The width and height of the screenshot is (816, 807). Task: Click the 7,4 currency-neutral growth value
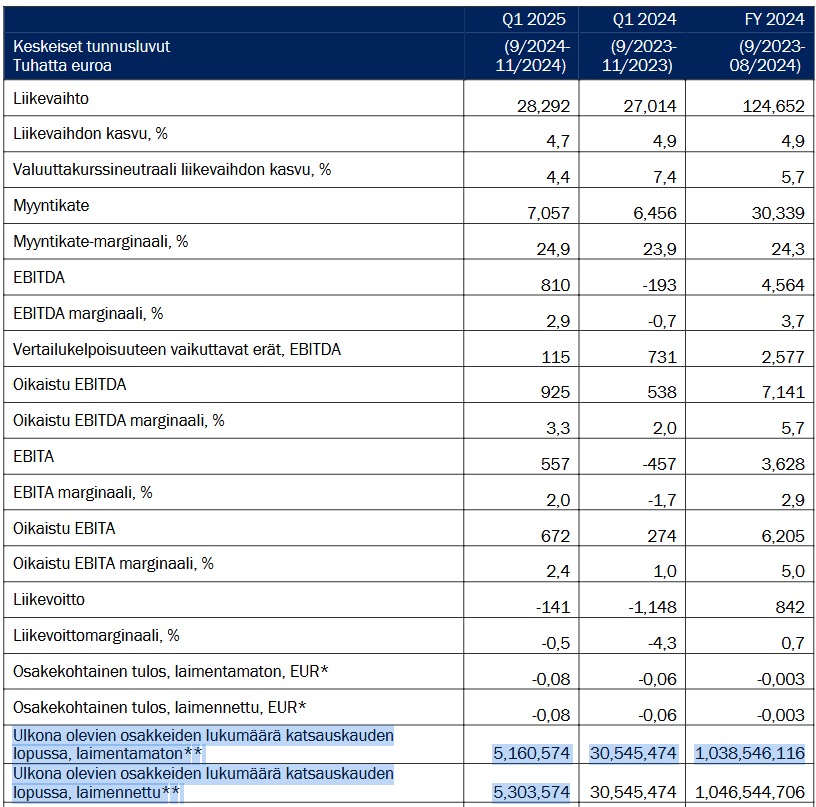point(665,177)
